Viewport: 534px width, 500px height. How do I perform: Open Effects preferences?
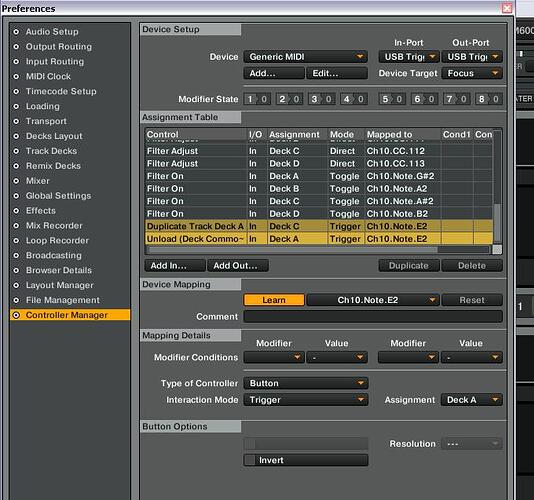pos(41,211)
